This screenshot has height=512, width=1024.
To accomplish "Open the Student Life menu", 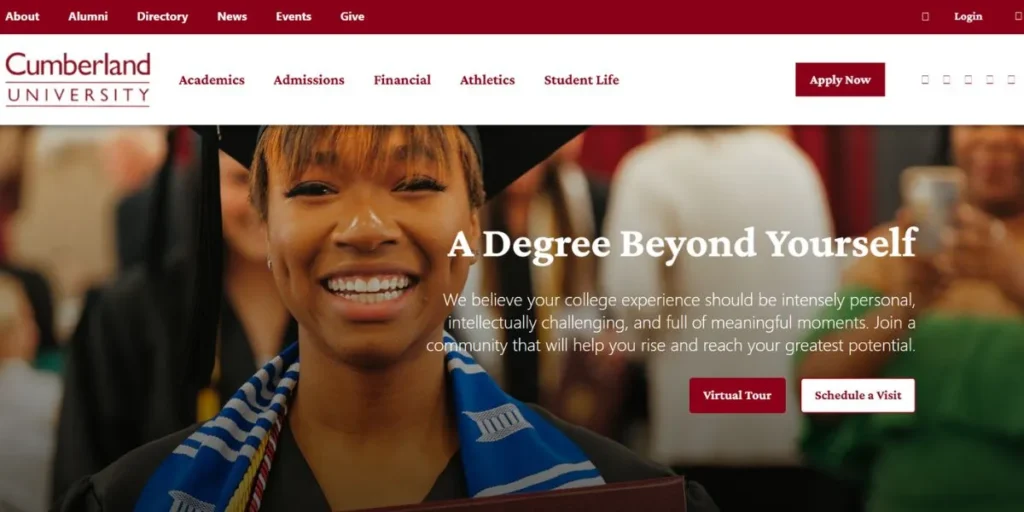I will coord(581,80).
